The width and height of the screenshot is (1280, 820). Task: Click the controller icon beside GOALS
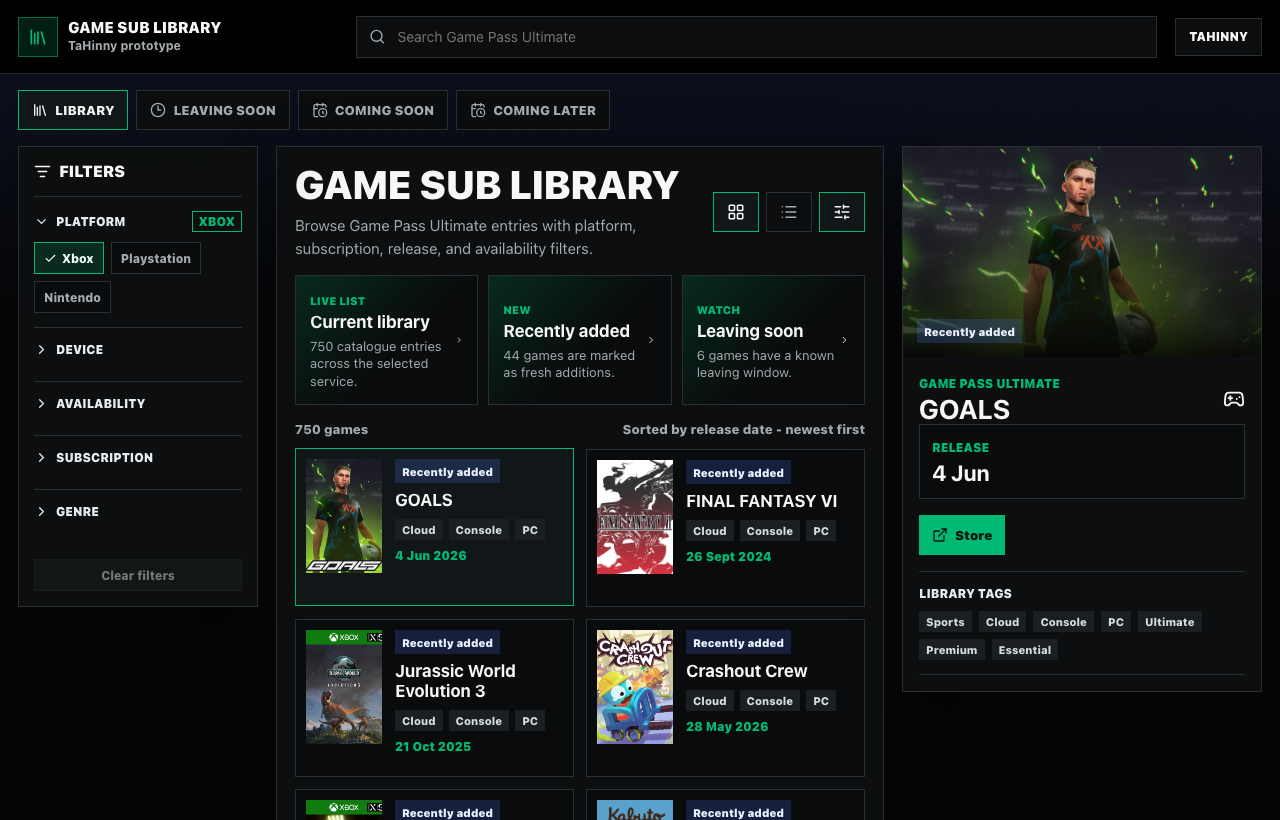pos(1234,399)
